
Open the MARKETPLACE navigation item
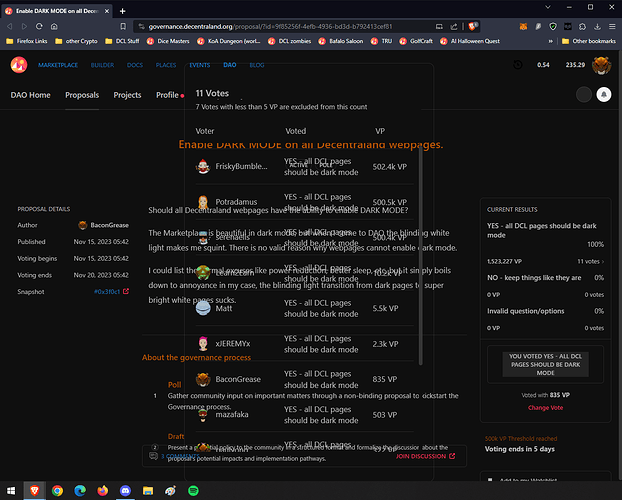point(58,65)
